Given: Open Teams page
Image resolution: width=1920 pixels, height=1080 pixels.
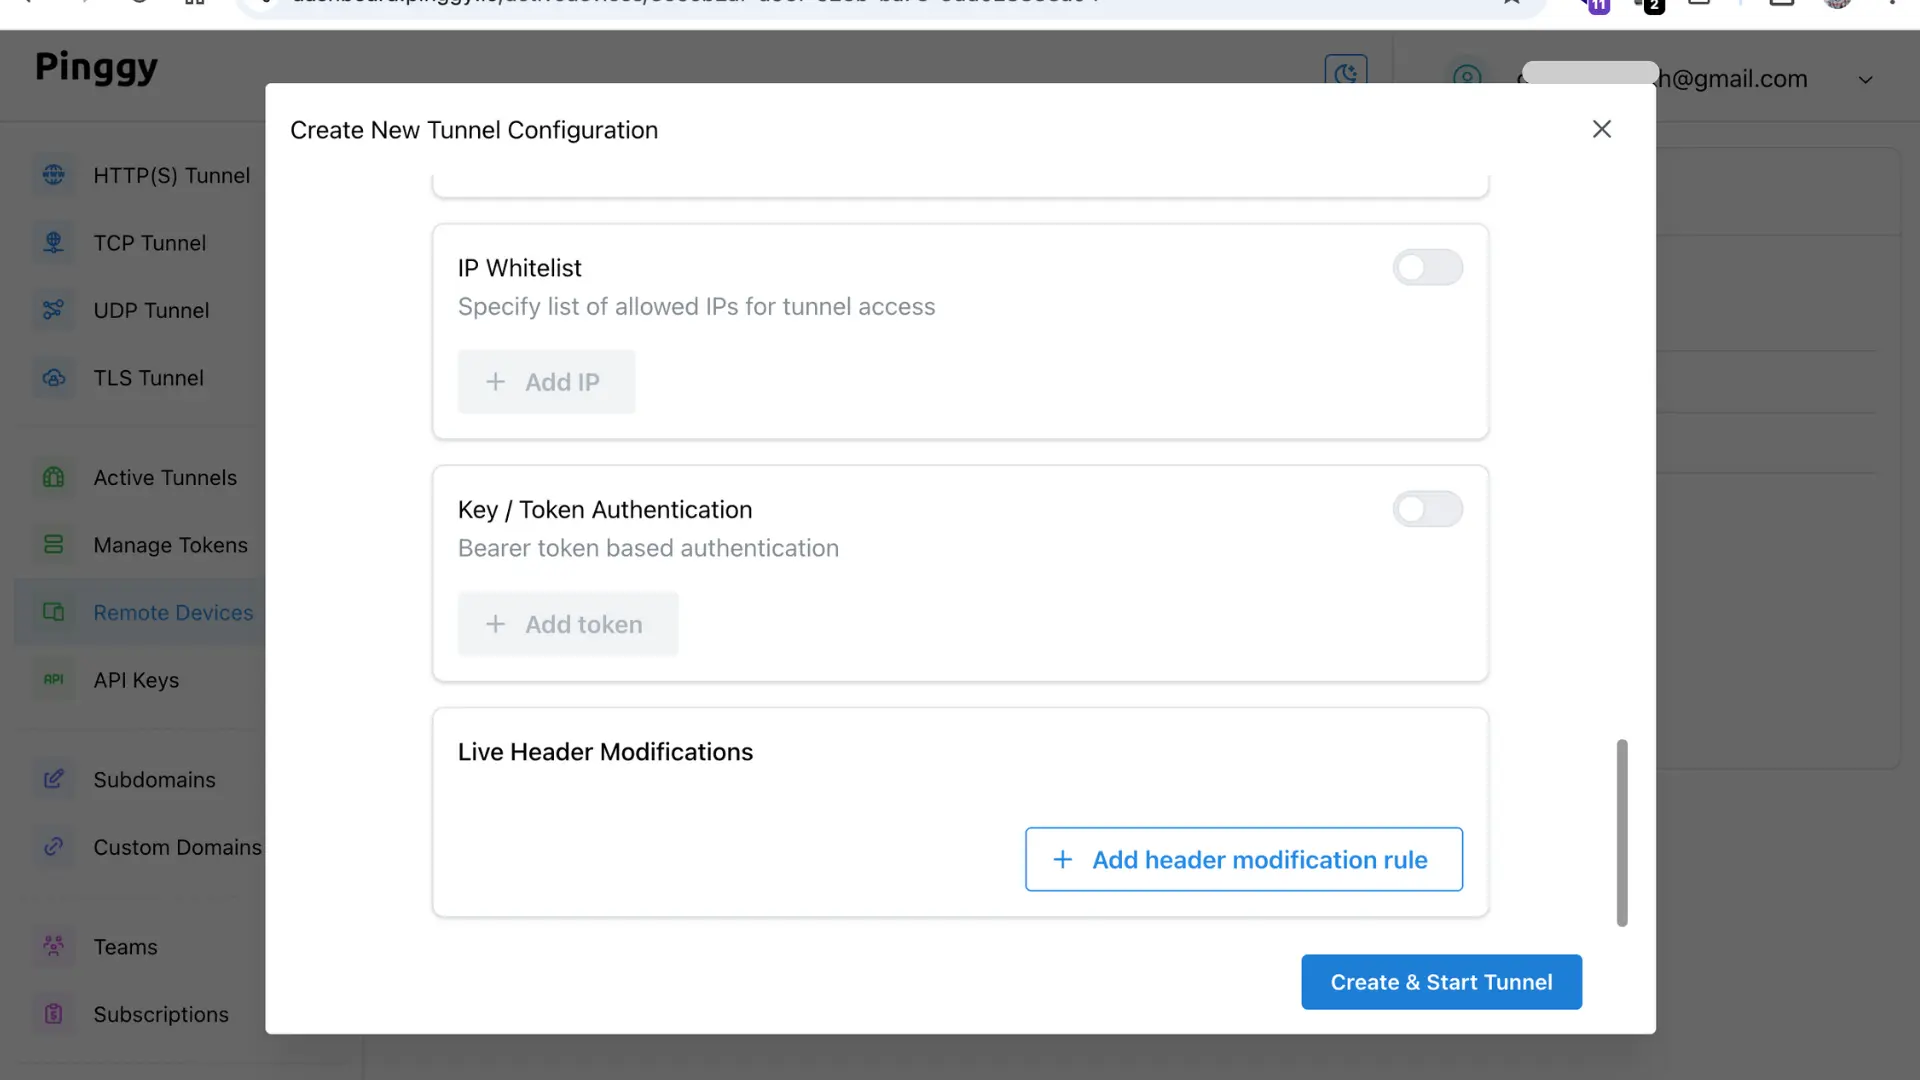Looking at the screenshot, I should [x=141, y=946].
